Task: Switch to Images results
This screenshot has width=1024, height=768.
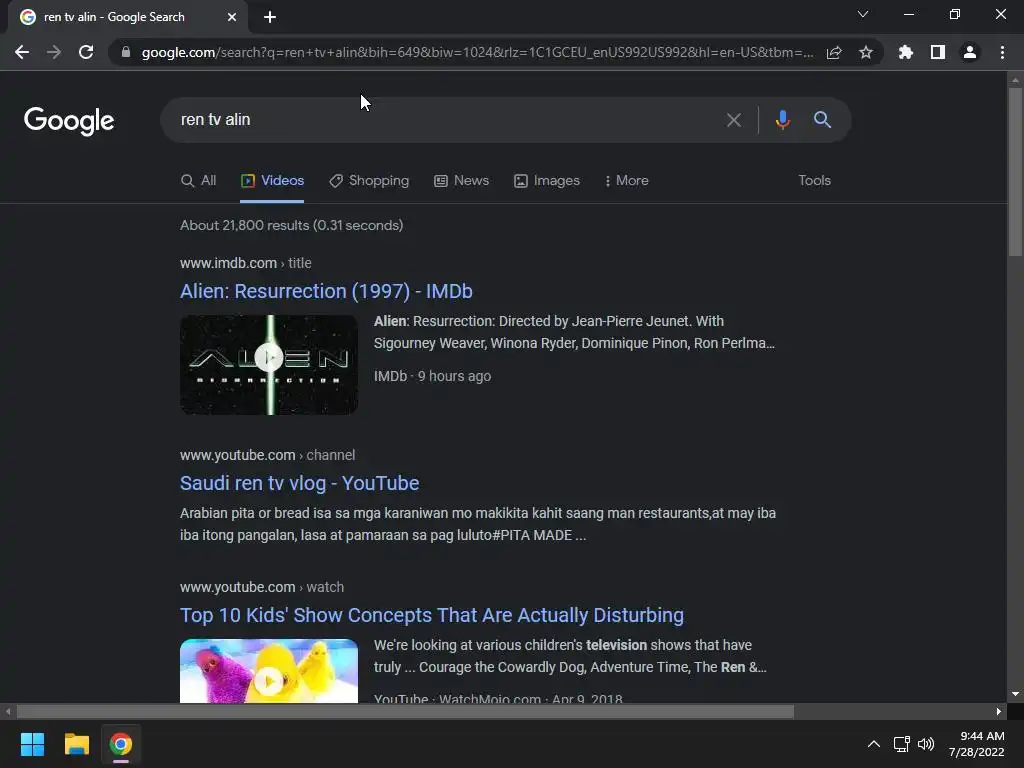Action: (547, 181)
